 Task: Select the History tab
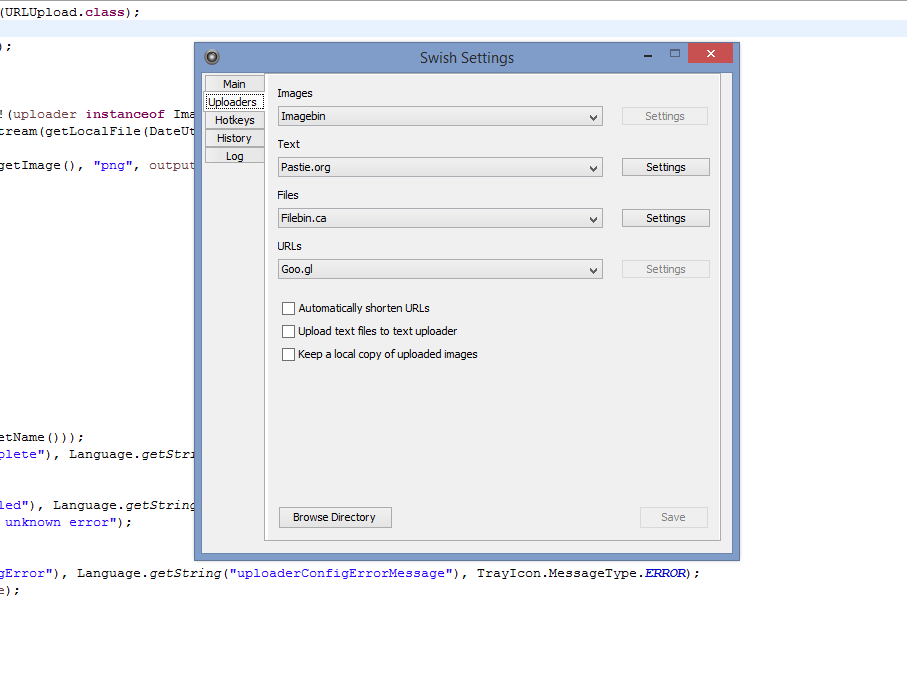click(234, 138)
